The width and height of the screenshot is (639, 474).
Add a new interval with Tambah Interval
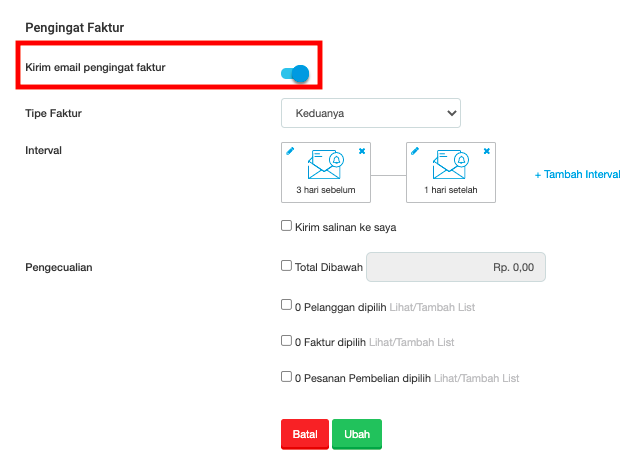(x=577, y=174)
